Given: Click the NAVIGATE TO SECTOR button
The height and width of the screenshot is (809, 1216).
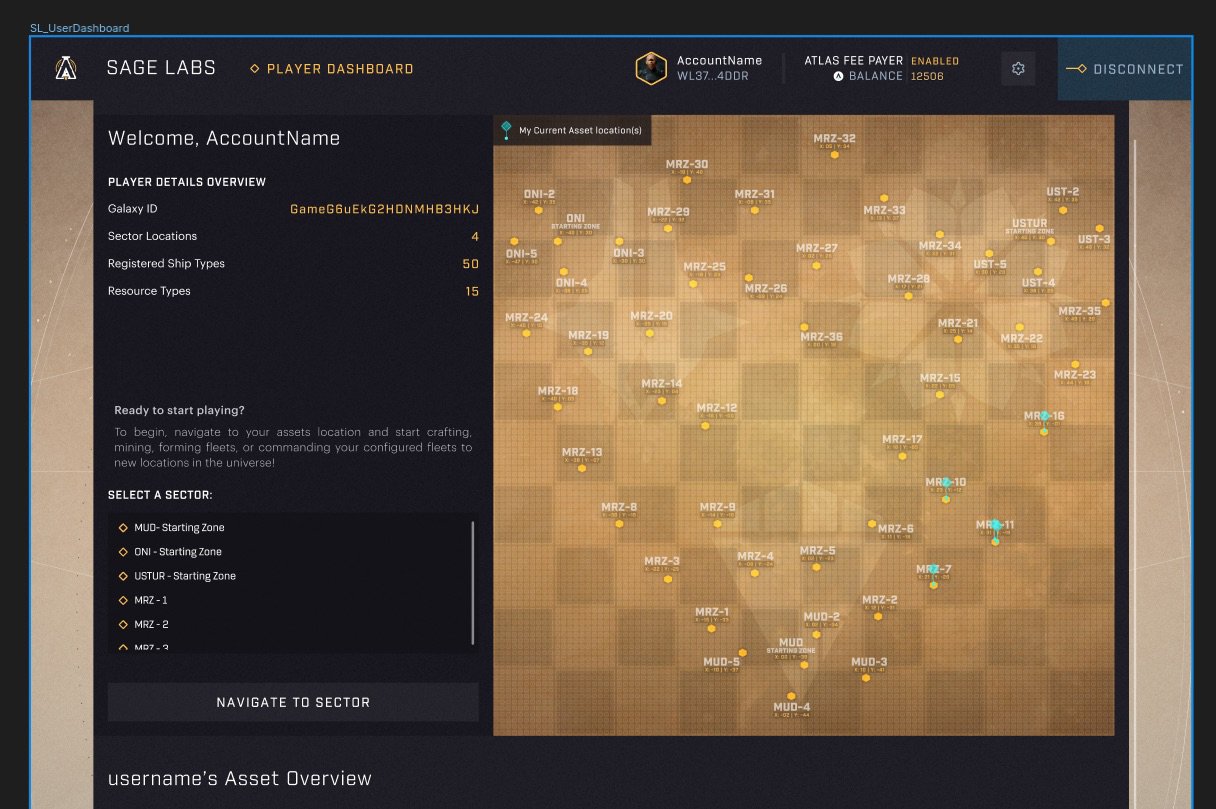Looking at the screenshot, I should [x=293, y=701].
